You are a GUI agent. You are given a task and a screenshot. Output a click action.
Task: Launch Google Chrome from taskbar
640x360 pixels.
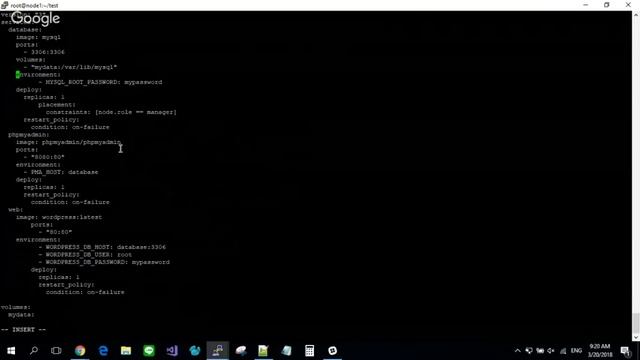(80, 351)
